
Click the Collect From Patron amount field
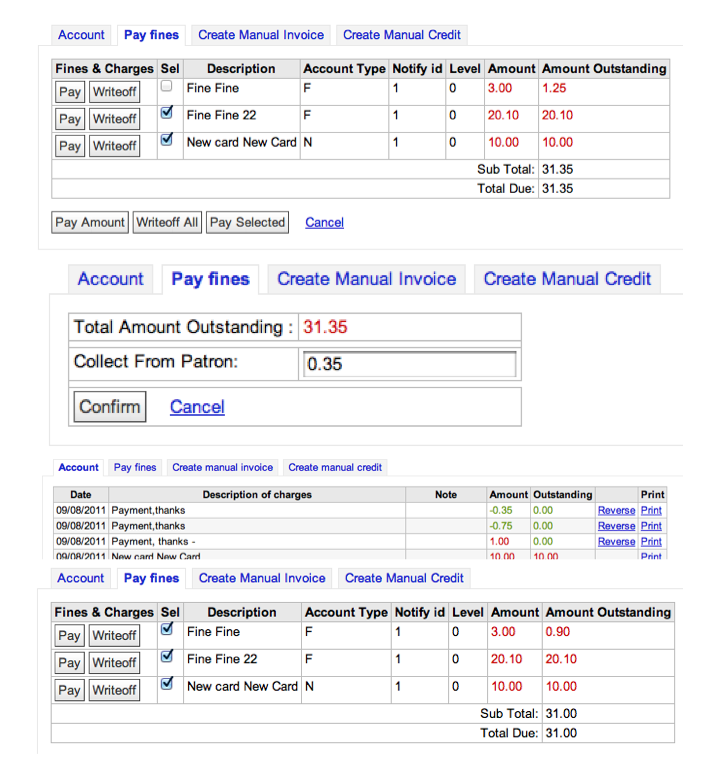pos(409,364)
